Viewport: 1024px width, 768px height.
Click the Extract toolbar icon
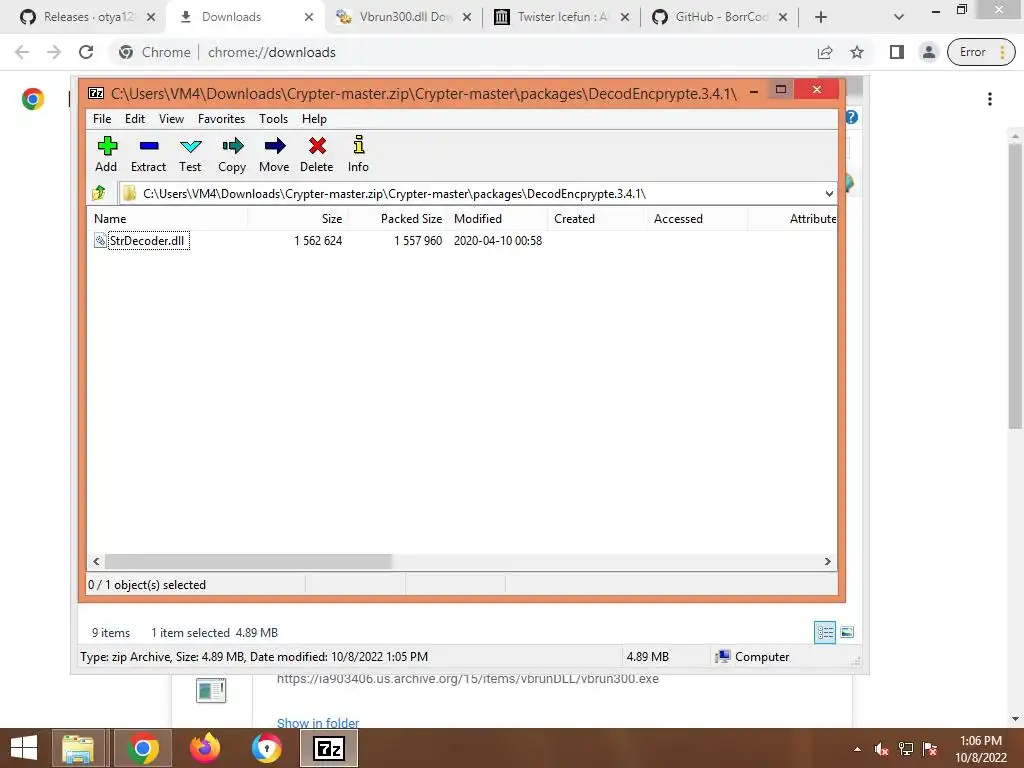148,154
